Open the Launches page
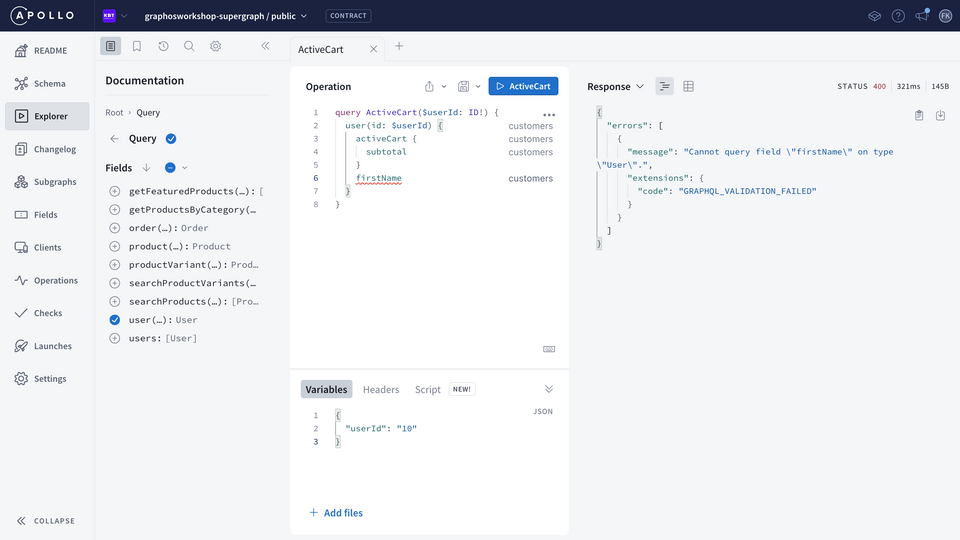This screenshot has width=960, height=540. 47,346
